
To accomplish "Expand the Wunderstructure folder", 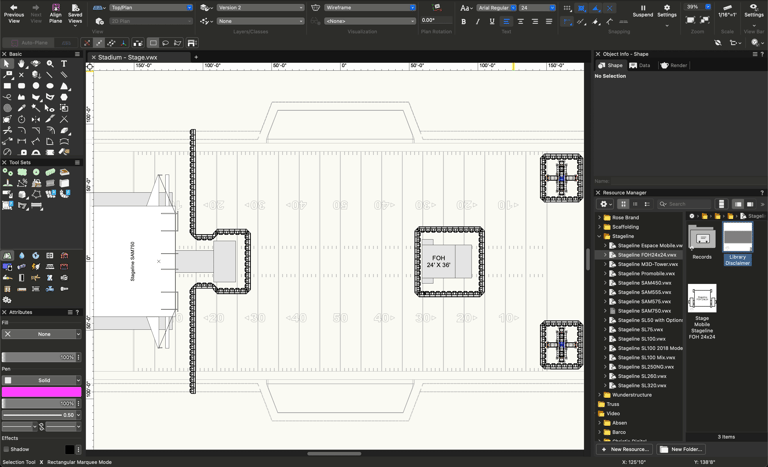I will [600, 395].
